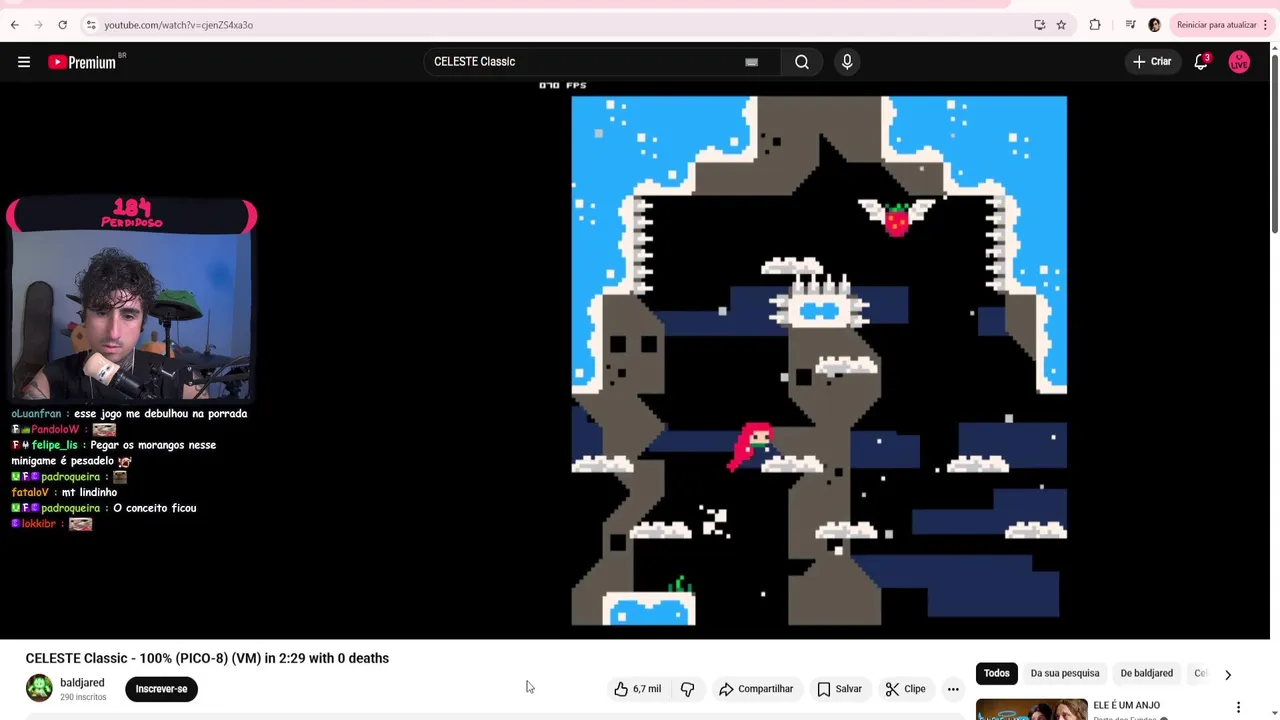The image size is (1280, 720).
Task: Open ELE É UM ANJO video title
Action: 1127,706
